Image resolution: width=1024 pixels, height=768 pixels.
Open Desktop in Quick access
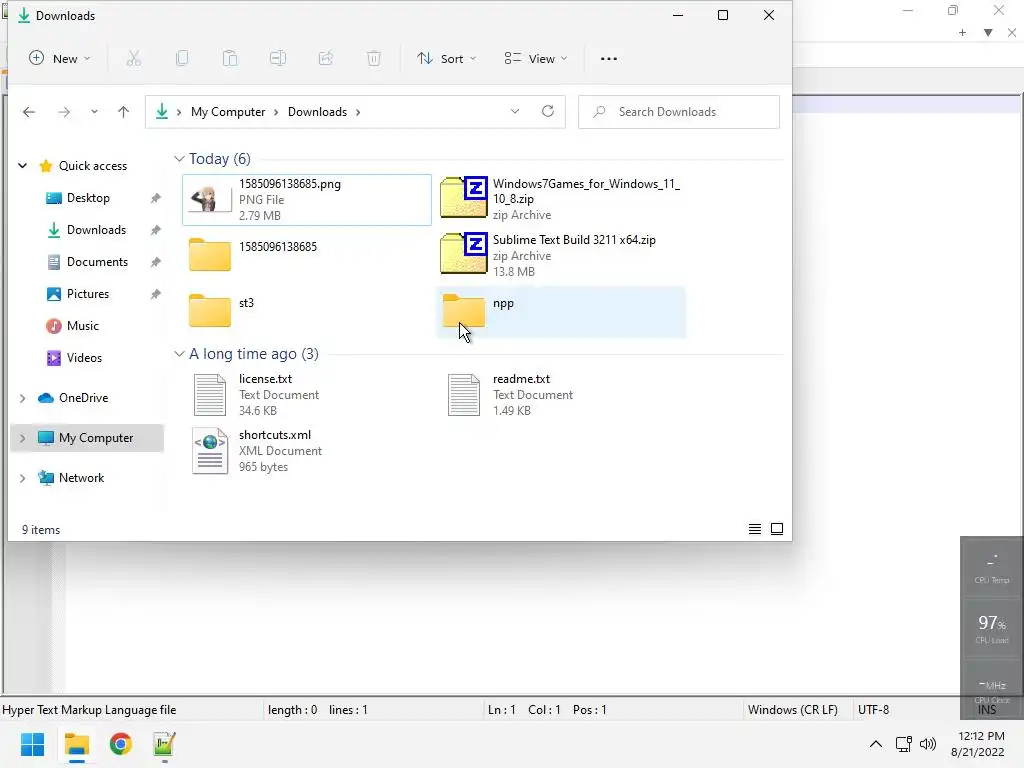(x=88, y=198)
